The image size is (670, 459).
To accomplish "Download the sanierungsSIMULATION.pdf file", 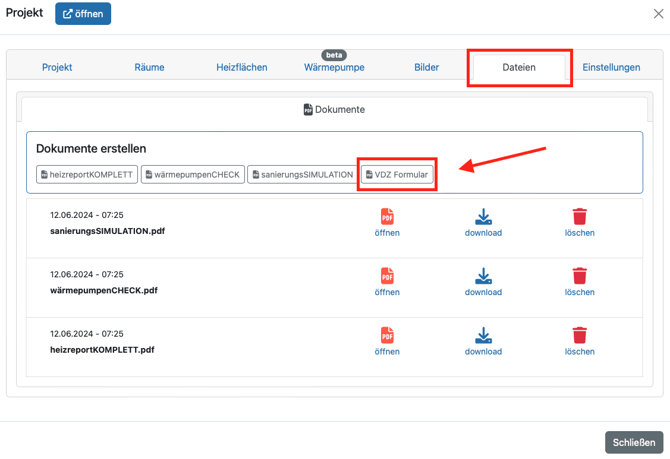I will [483, 217].
